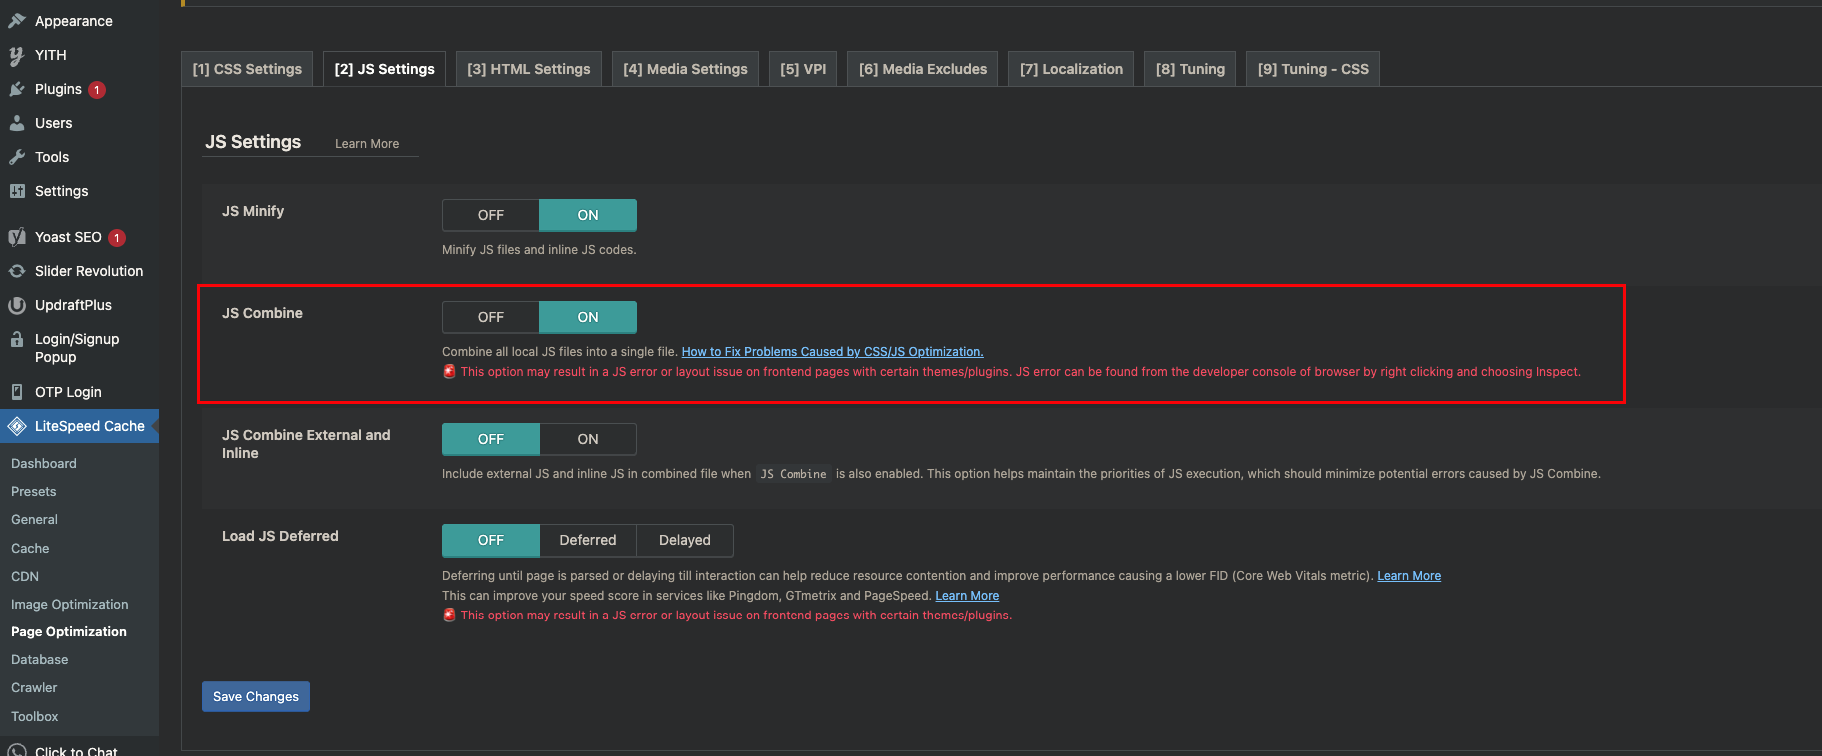1822x756 pixels.
Task: Switch to the [1] CSS Settings tab
Action: 247,69
